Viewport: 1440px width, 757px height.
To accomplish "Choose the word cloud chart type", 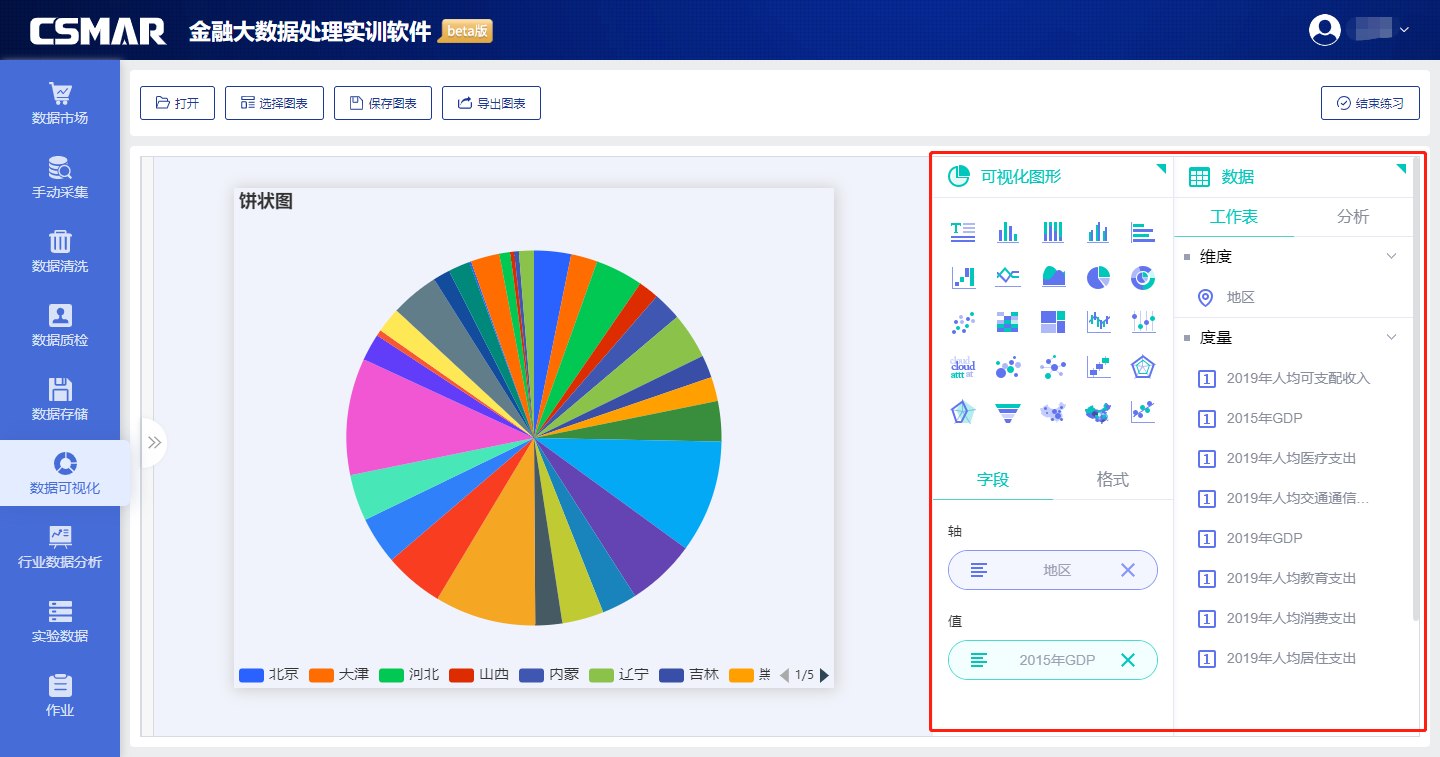I will (x=962, y=367).
